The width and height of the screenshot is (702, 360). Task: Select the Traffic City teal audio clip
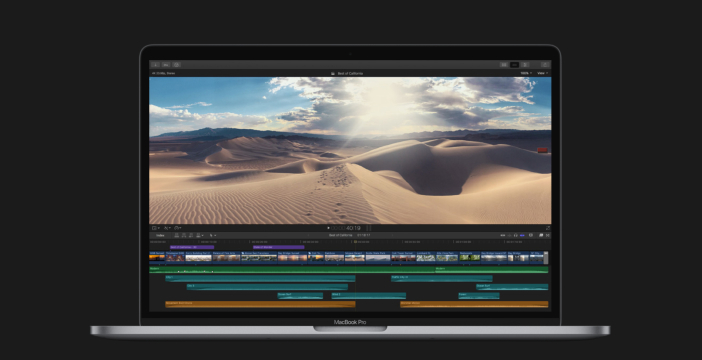[x=442, y=279]
